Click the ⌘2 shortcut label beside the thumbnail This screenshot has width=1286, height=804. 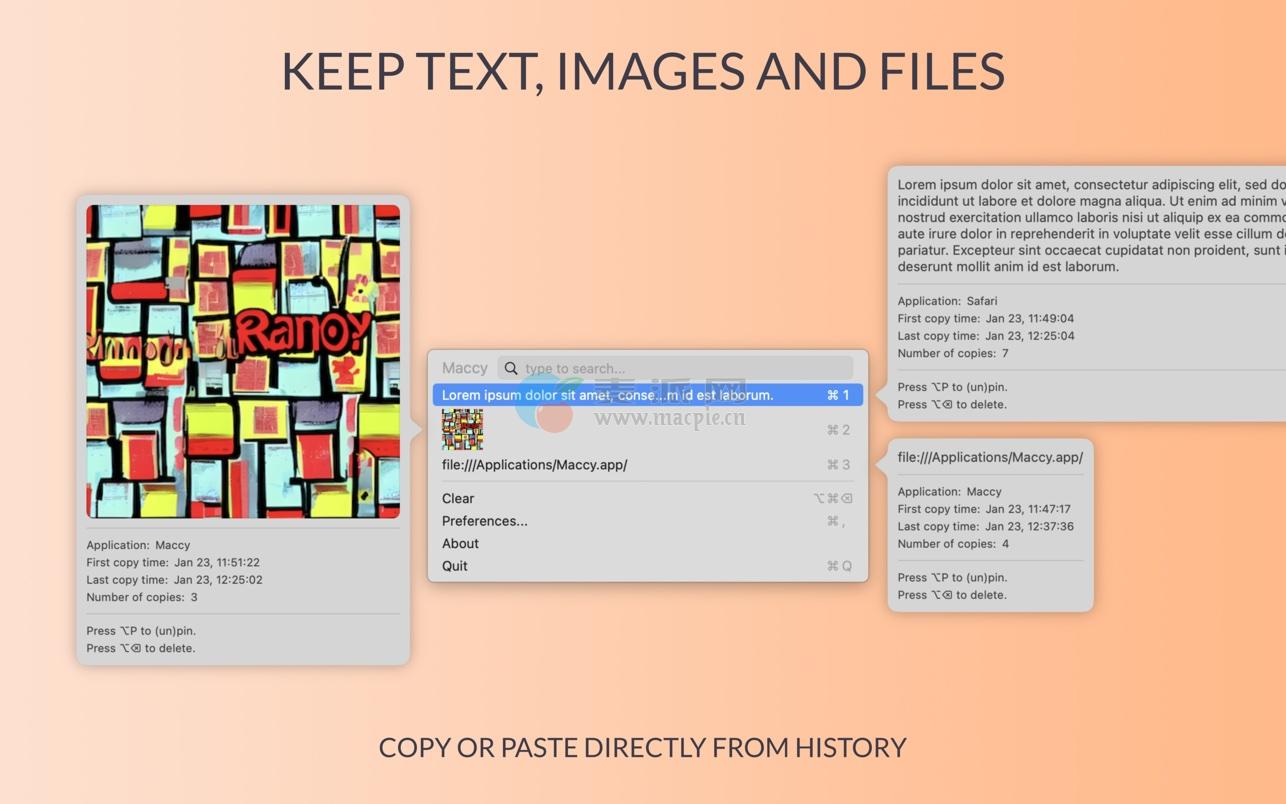click(x=837, y=430)
